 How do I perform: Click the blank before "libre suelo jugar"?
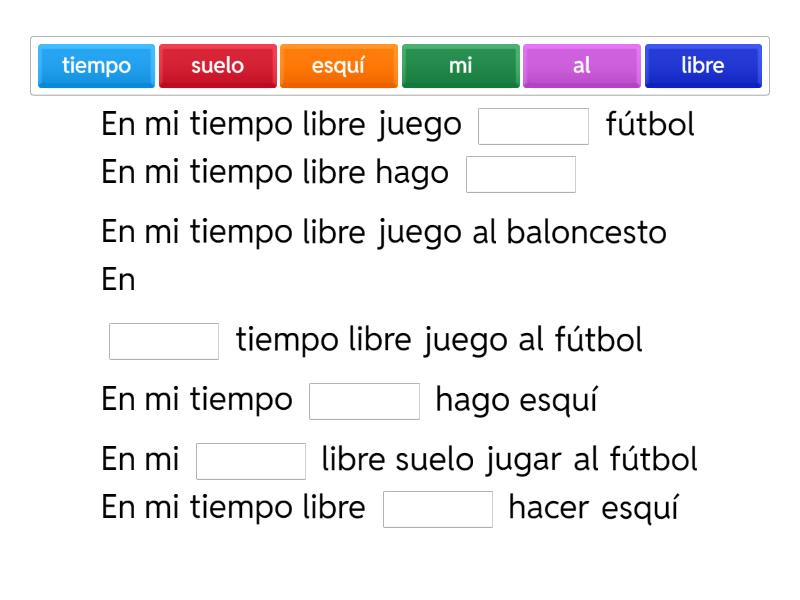251,461
